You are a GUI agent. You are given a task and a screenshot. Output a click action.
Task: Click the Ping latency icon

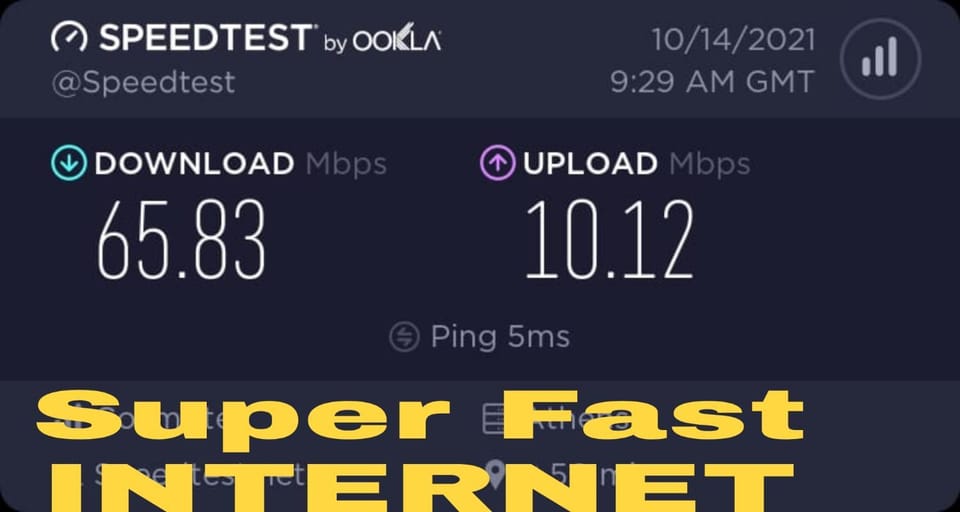(405, 336)
